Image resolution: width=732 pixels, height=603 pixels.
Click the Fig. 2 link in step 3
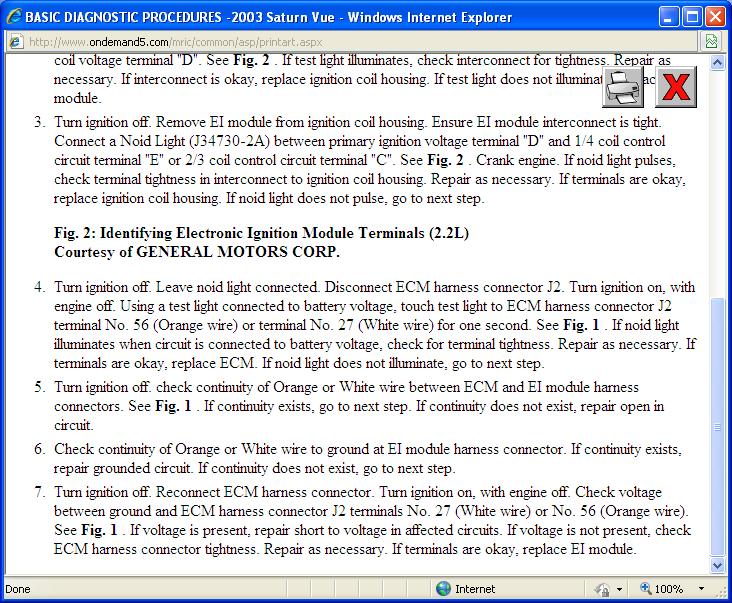[x=445, y=161]
